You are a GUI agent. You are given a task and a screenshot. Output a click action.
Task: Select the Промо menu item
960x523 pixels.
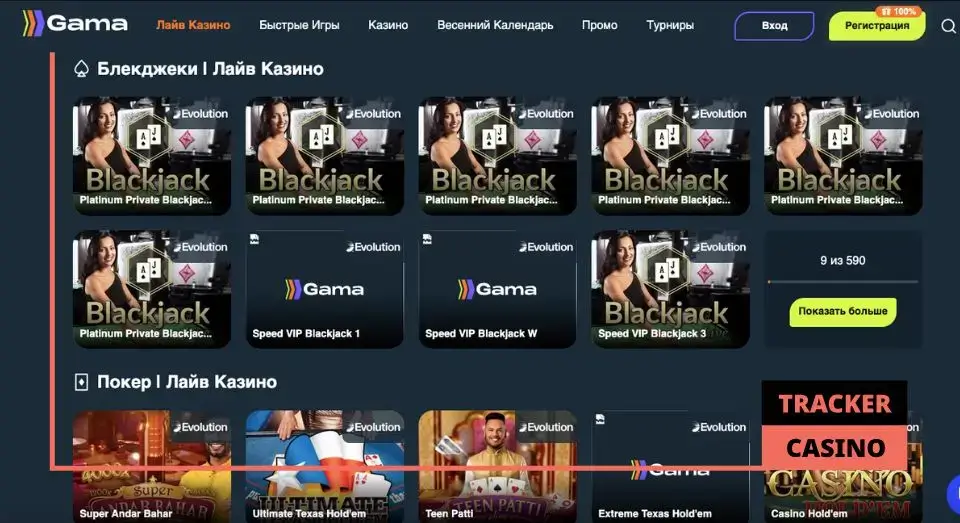599,25
